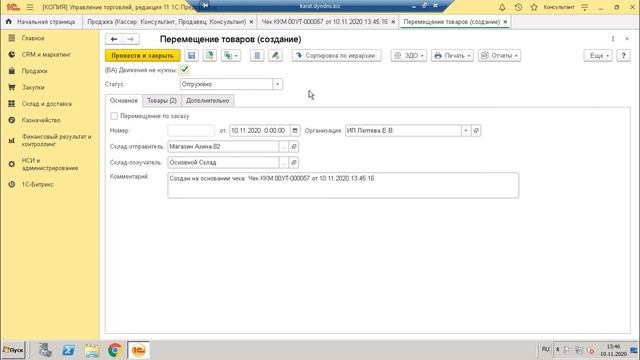Save document with the floppy disk icon
Viewport: 640px width, 360px height.
pyautogui.click(x=191, y=56)
